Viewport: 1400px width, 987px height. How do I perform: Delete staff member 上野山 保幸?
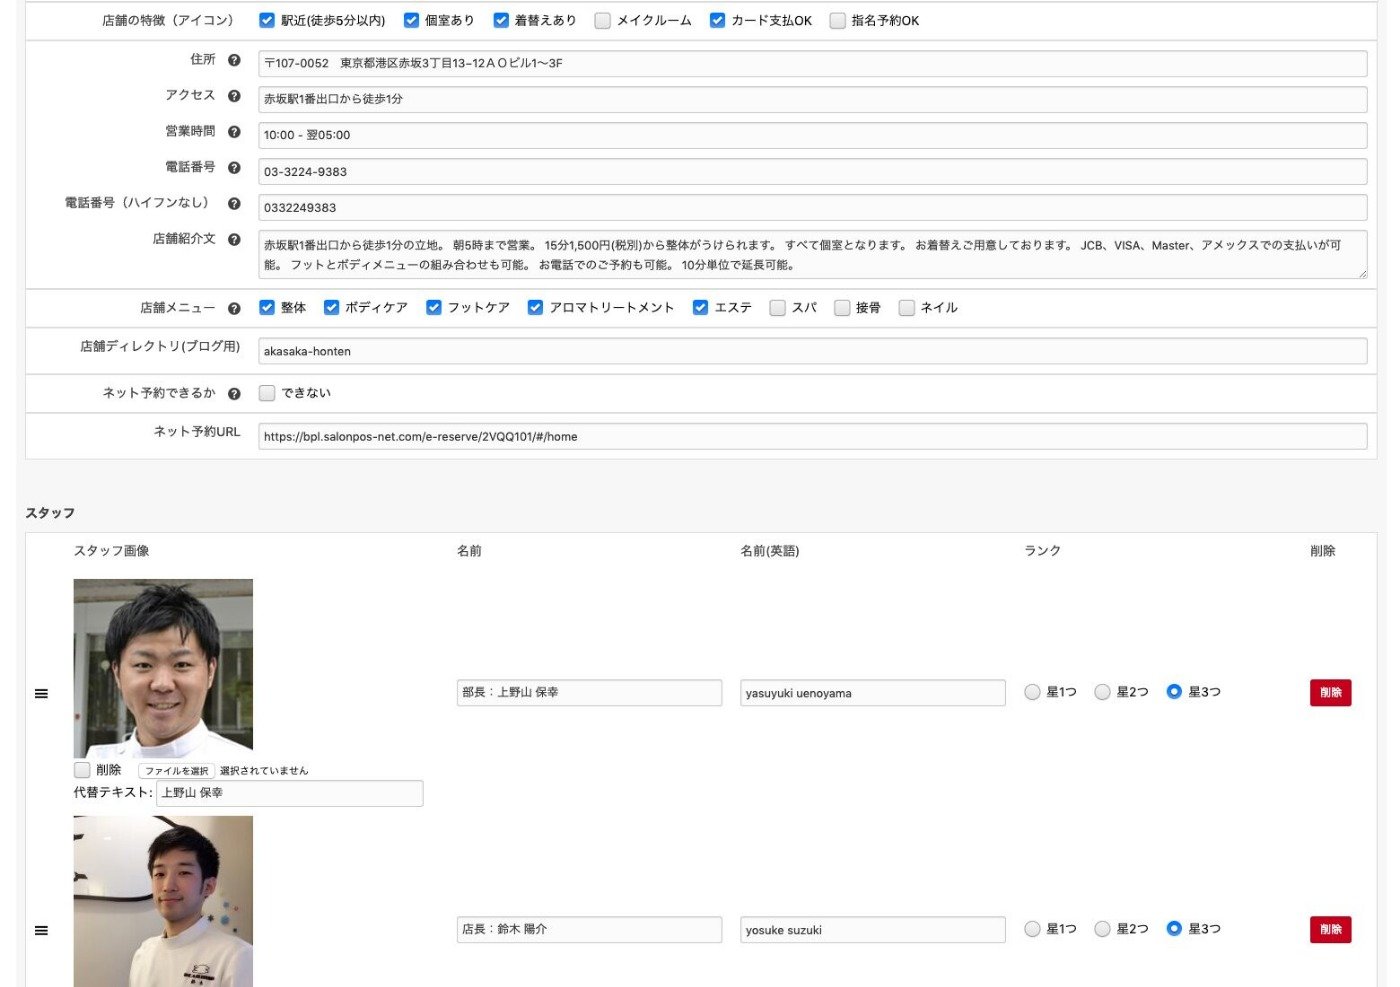(1330, 693)
